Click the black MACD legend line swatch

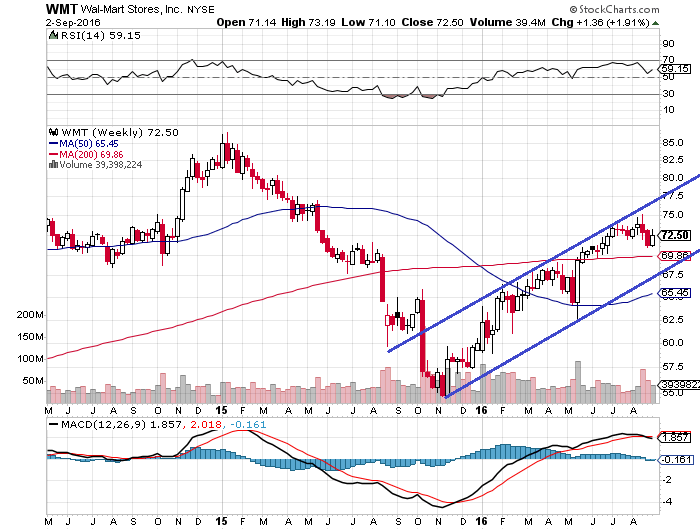click(x=54, y=424)
